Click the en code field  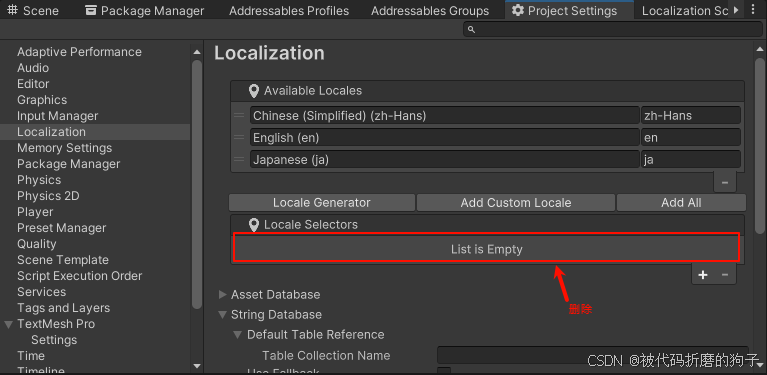691,137
